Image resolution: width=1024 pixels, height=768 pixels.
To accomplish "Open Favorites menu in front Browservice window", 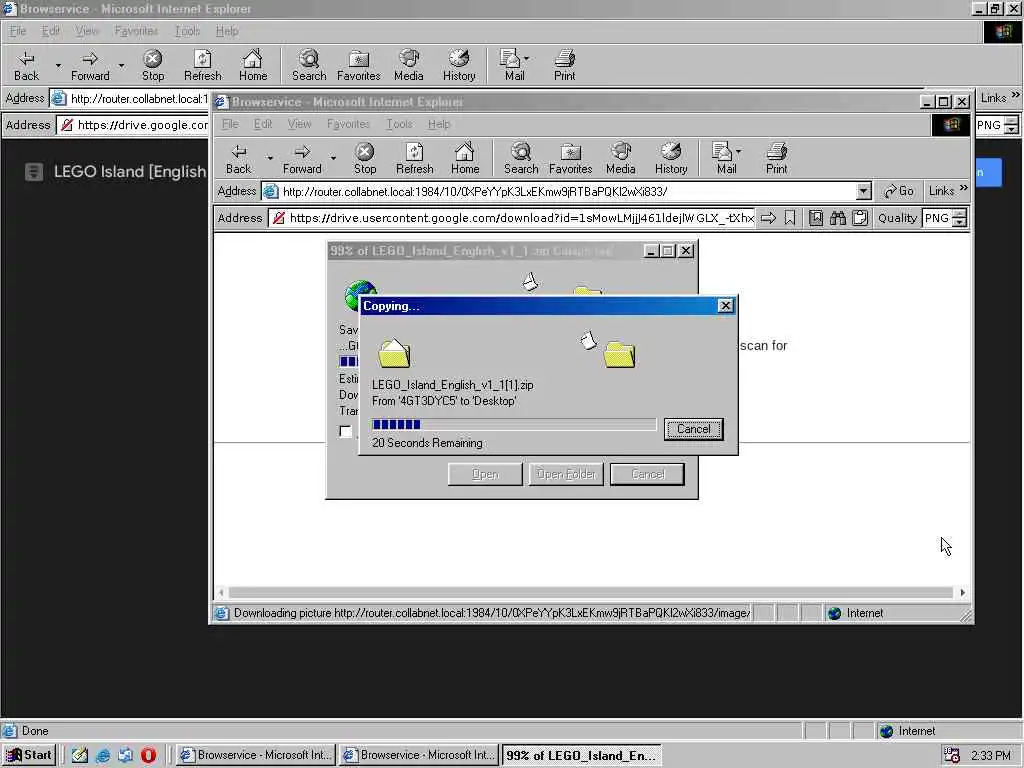I will [x=348, y=124].
